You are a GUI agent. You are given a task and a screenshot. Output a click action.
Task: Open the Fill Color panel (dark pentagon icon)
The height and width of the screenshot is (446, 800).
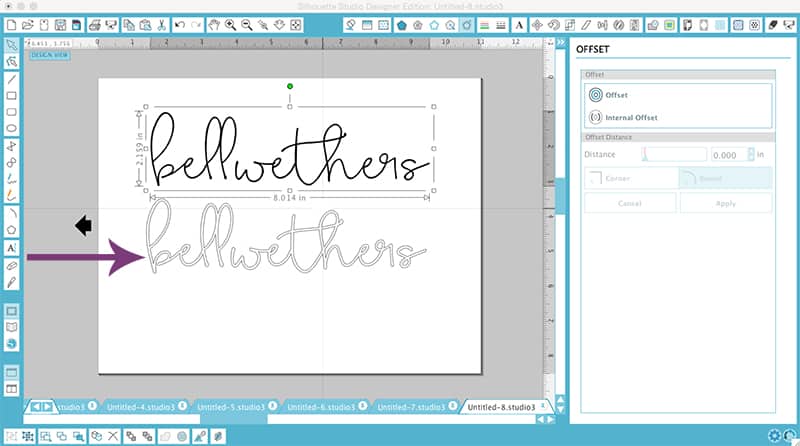pyautogui.click(x=402, y=25)
